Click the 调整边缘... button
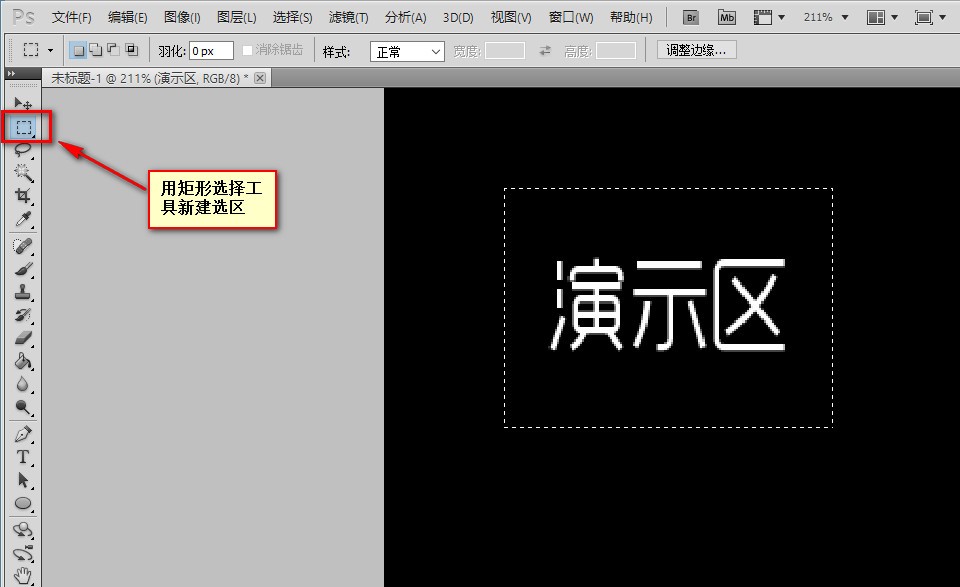This screenshot has width=960, height=587. click(696, 50)
